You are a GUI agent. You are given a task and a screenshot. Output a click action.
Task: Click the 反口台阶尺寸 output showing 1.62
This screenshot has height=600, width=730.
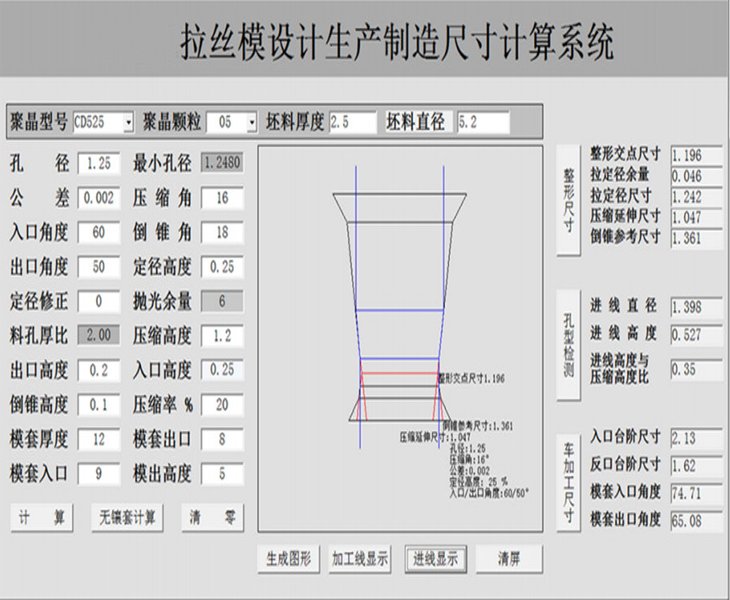pos(696,465)
